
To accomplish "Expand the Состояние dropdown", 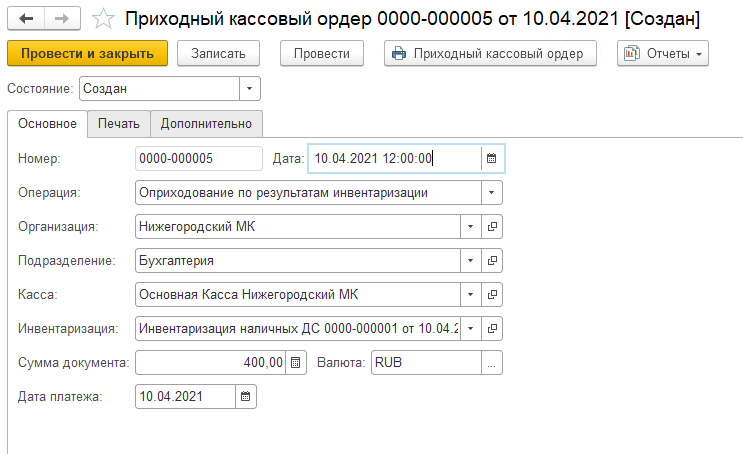I will point(249,89).
